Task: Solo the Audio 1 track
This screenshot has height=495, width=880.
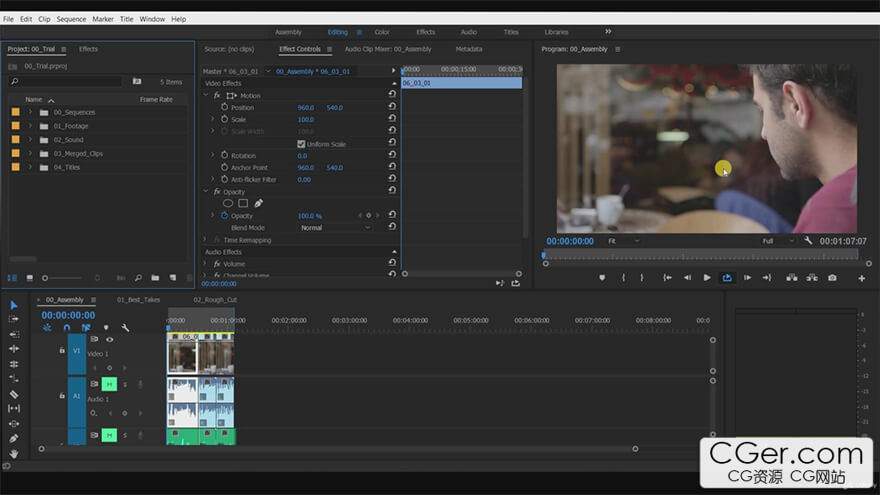Action: coord(125,385)
